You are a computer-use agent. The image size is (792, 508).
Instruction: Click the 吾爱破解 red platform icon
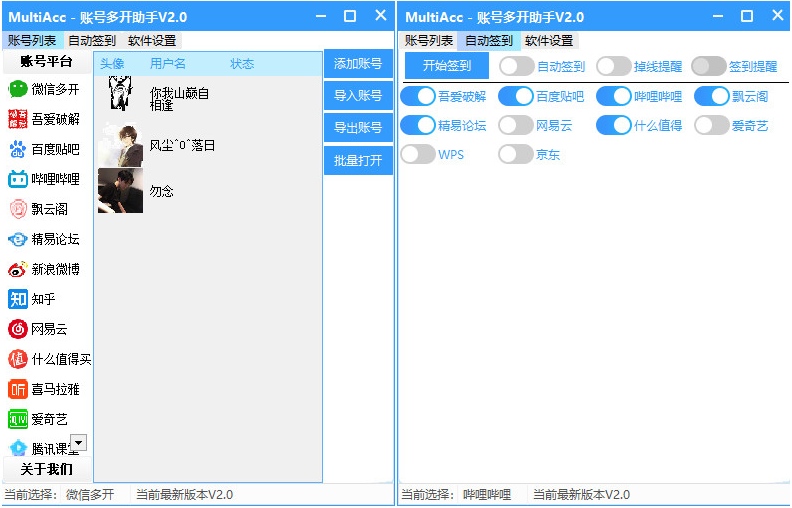pos(18,119)
